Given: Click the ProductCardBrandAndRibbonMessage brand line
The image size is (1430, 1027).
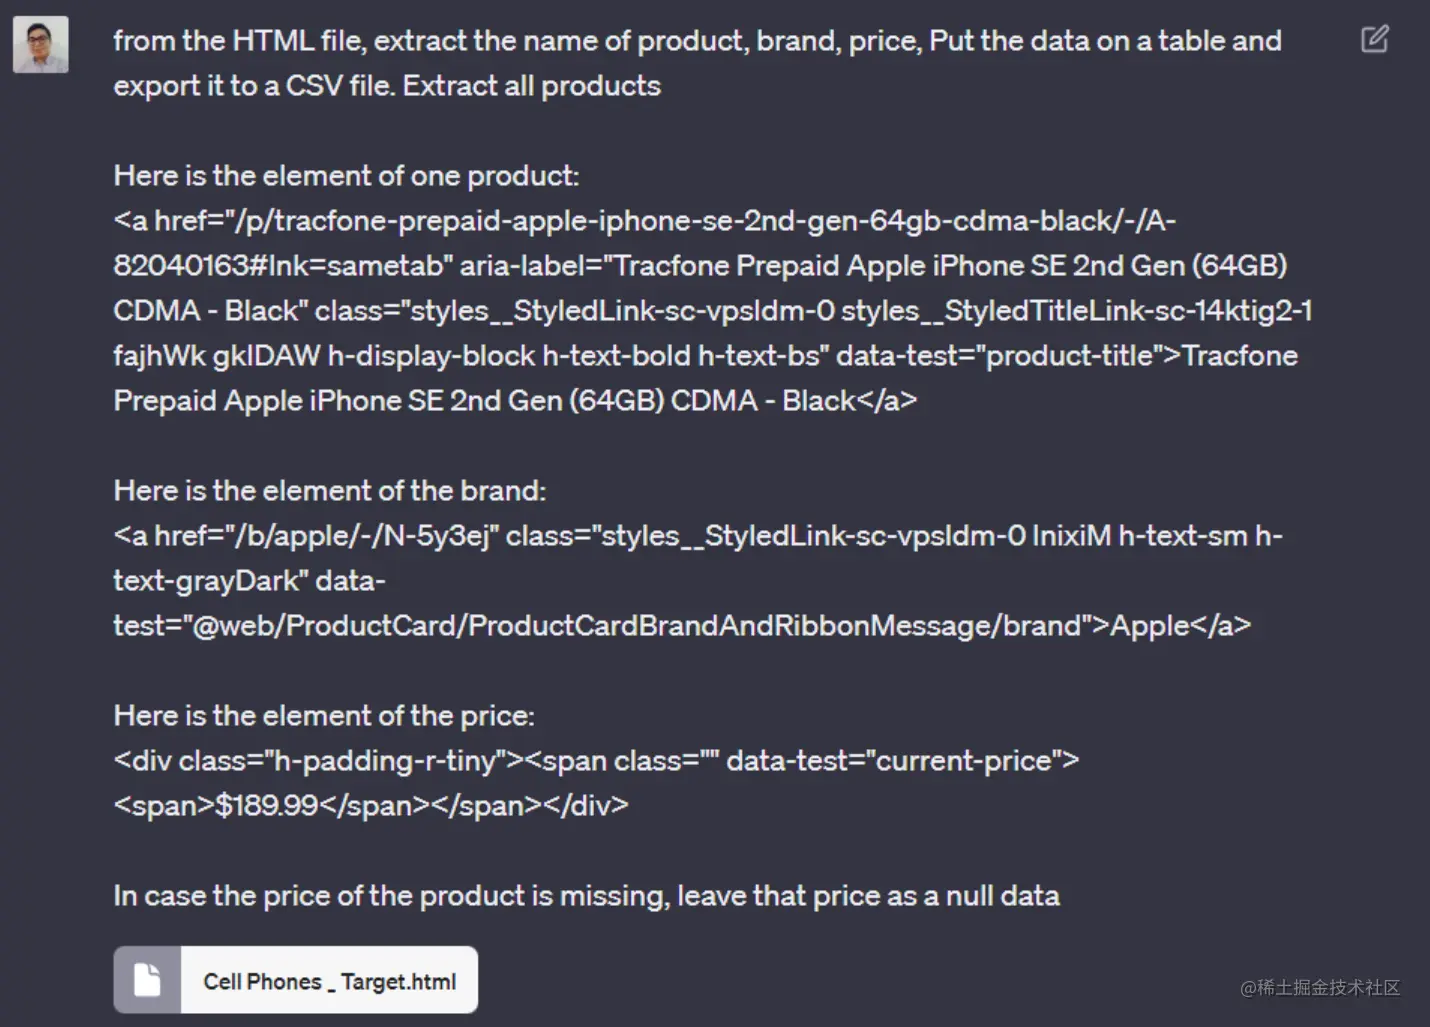Looking at the screenshot, I should [681, 626].
